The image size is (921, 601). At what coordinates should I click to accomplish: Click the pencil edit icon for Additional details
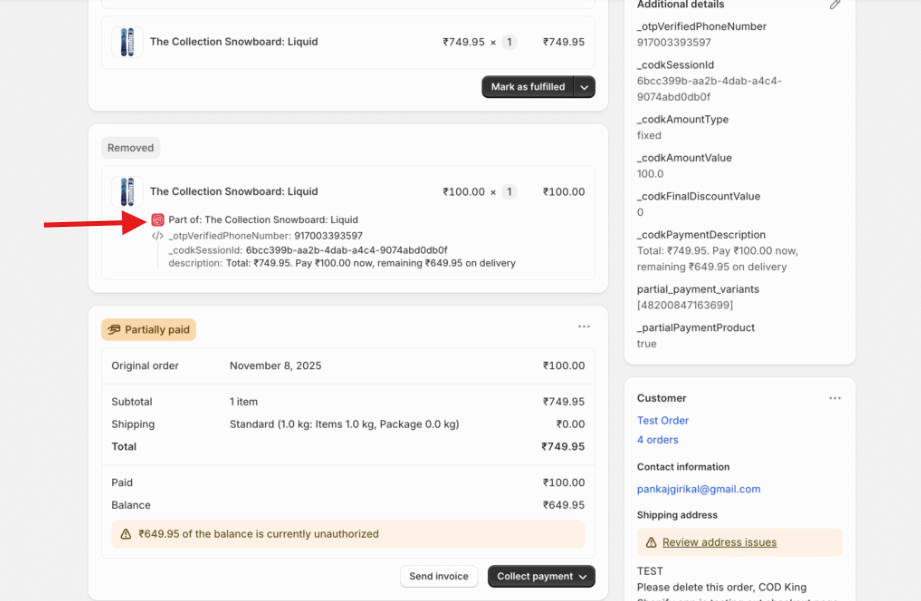tap(835, 5)
